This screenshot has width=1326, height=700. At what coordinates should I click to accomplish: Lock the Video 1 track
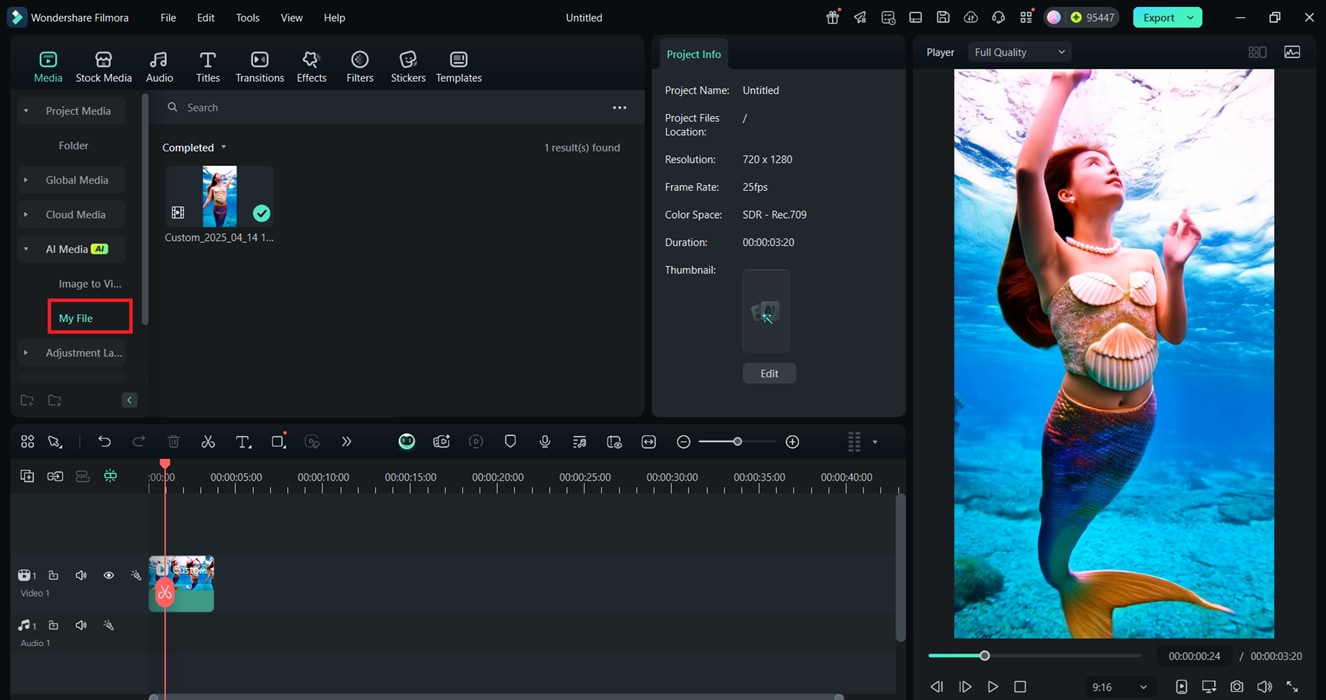[54, 575]
